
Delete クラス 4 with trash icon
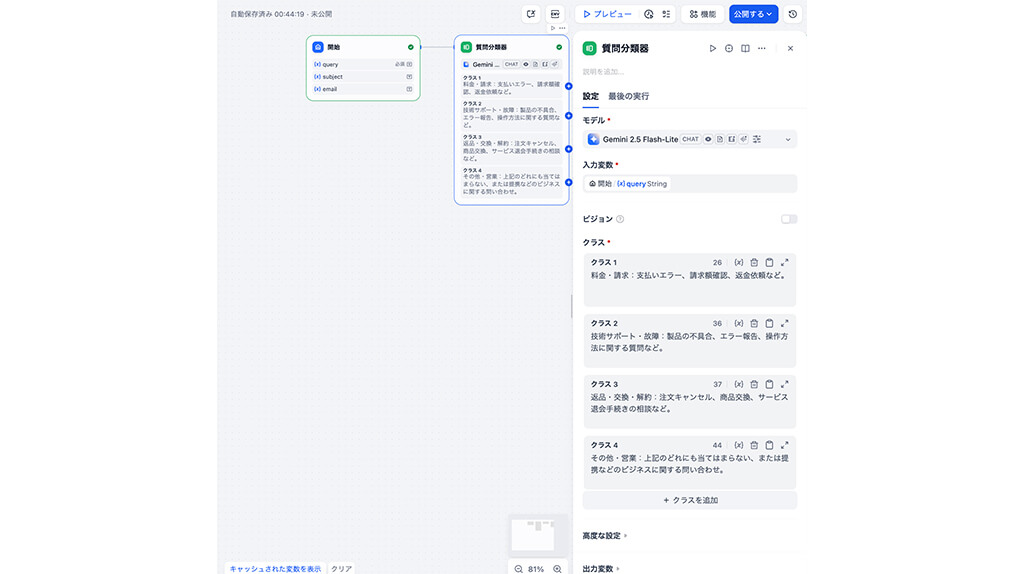pos(754,445)
